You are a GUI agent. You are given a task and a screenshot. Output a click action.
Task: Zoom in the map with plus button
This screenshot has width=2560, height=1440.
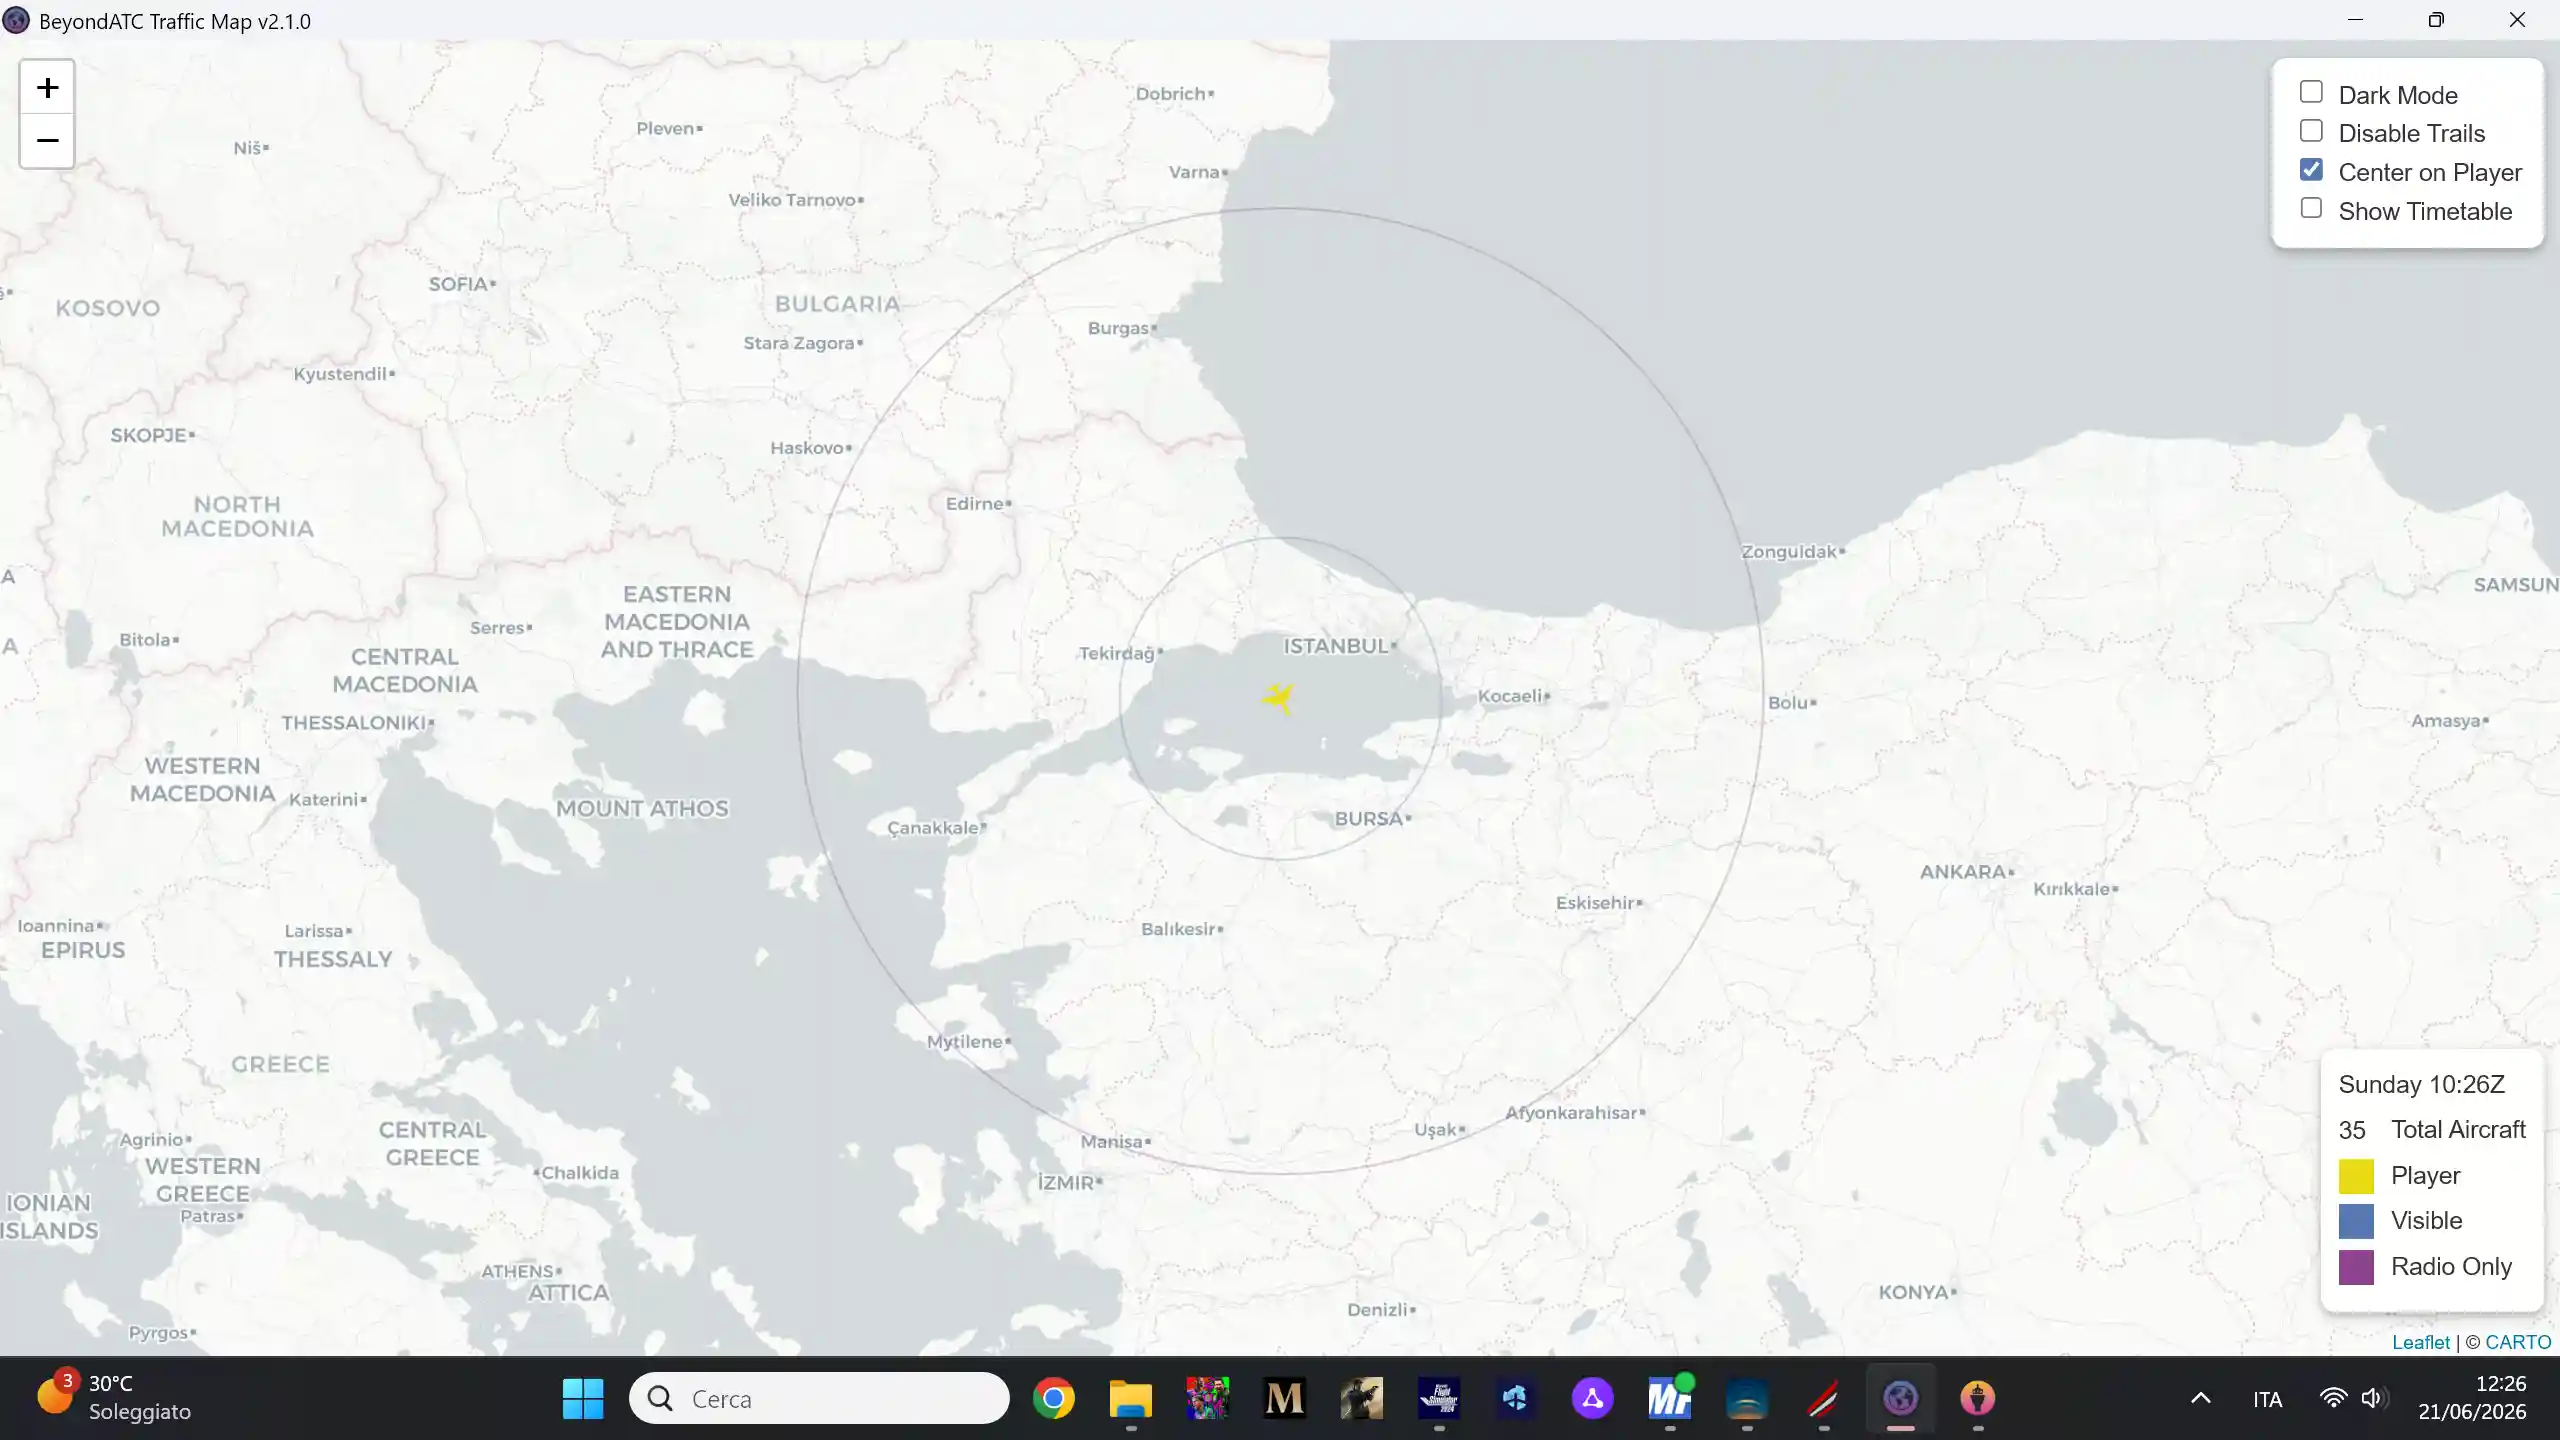point(47,88)
